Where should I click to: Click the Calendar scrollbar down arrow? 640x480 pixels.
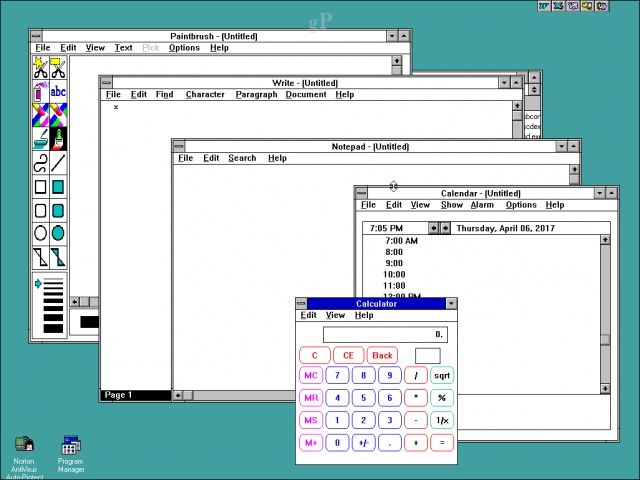pyautogui.click(x=605, y=389)
